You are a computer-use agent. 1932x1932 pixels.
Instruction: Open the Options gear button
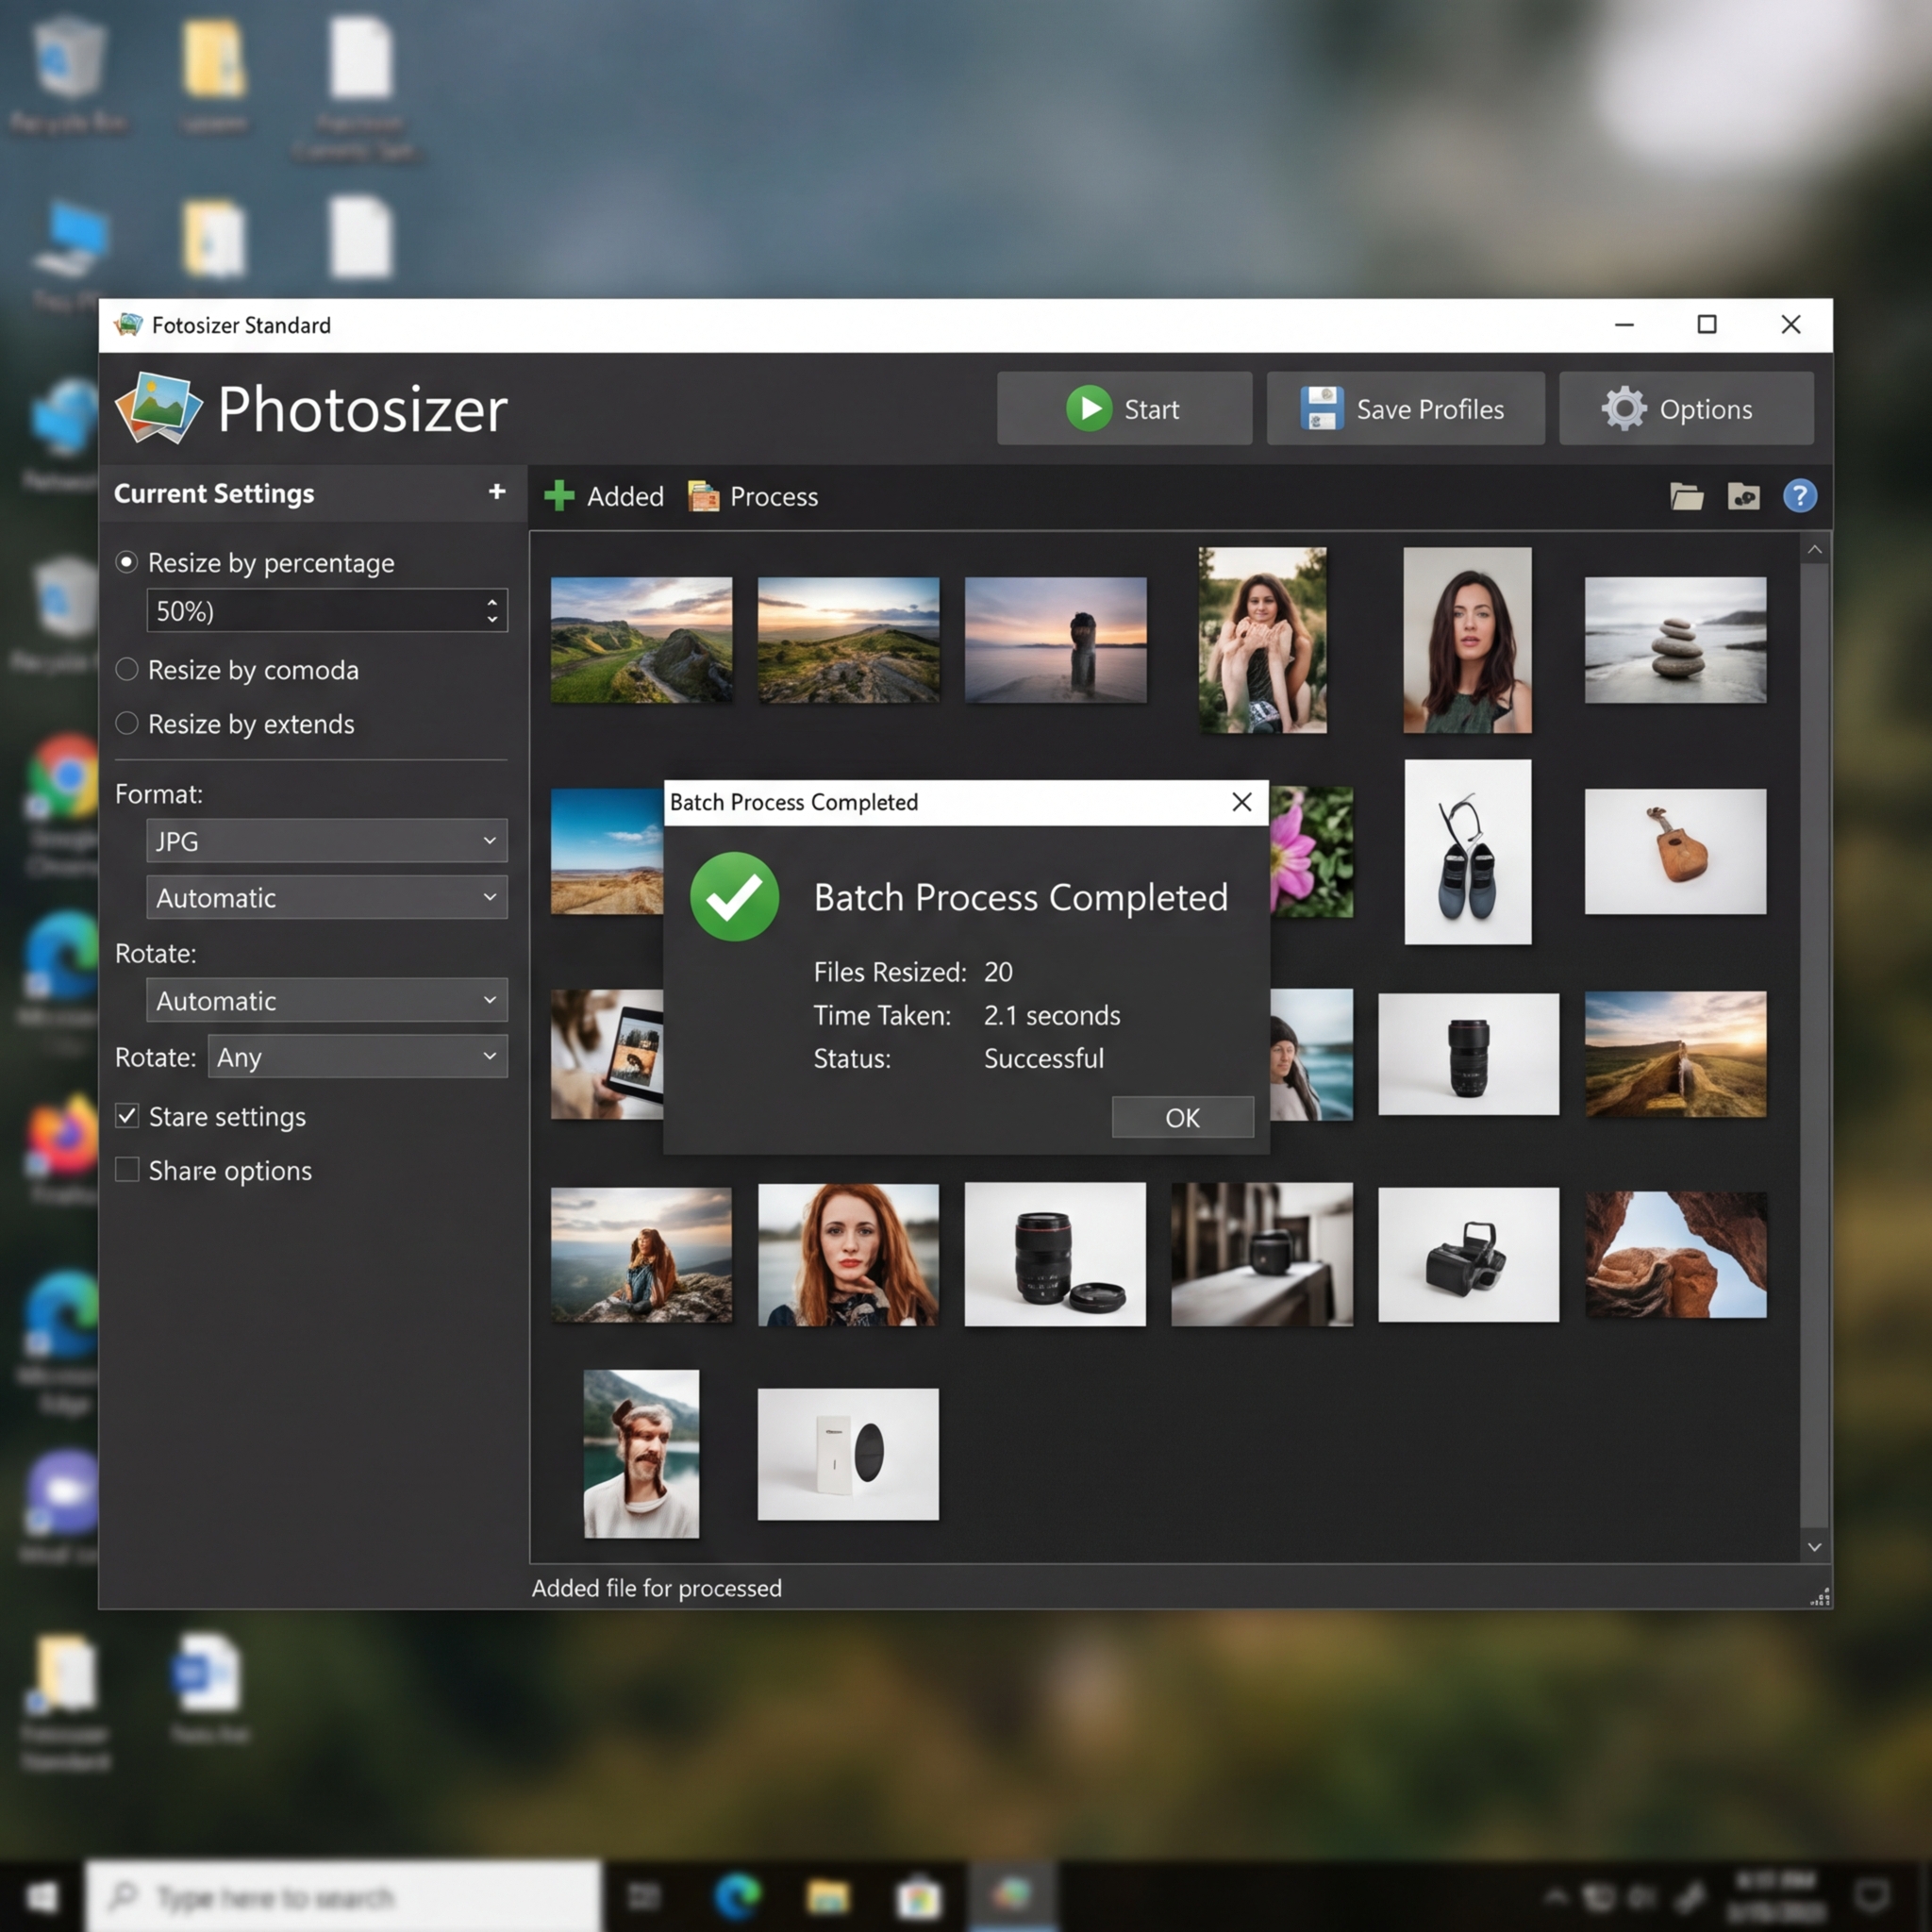[1686, 409]
